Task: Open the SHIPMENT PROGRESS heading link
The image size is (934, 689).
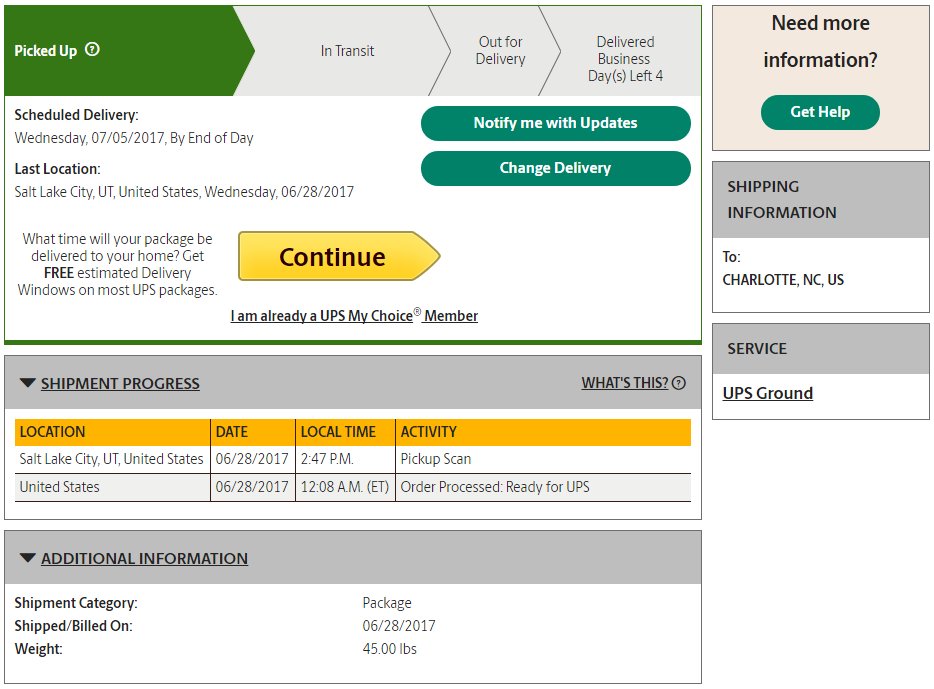Action: (x=120, y=384)
